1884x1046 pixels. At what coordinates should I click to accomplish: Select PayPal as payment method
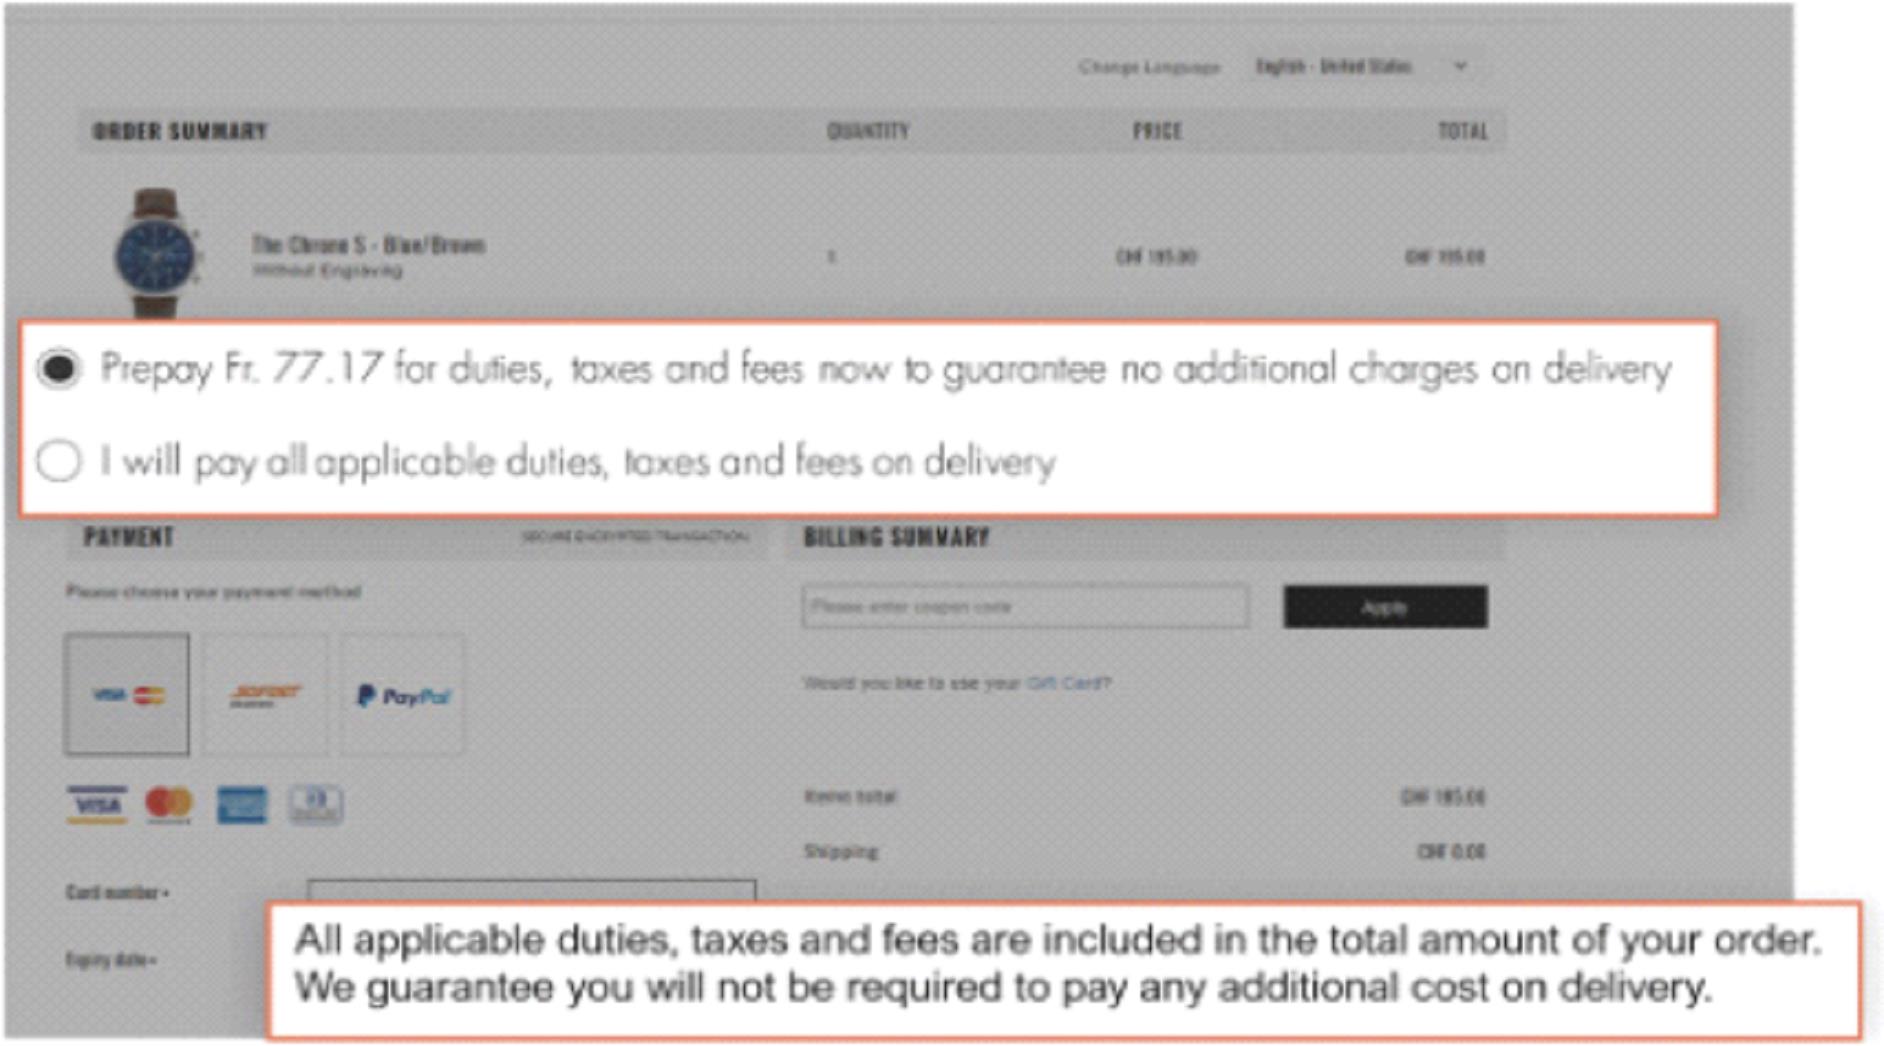(403, 694)
